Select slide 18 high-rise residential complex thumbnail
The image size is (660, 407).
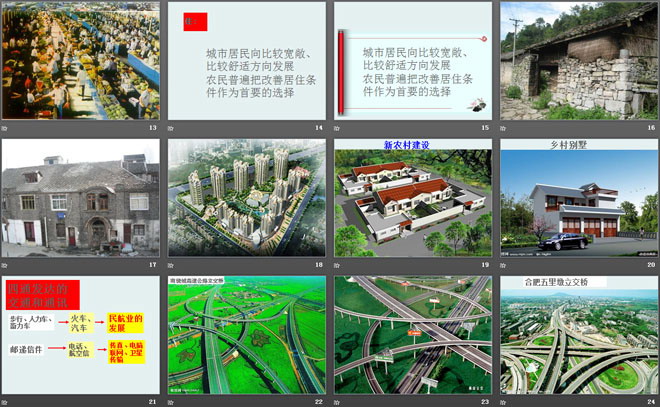pyautogui.click(x=247, y=198)
